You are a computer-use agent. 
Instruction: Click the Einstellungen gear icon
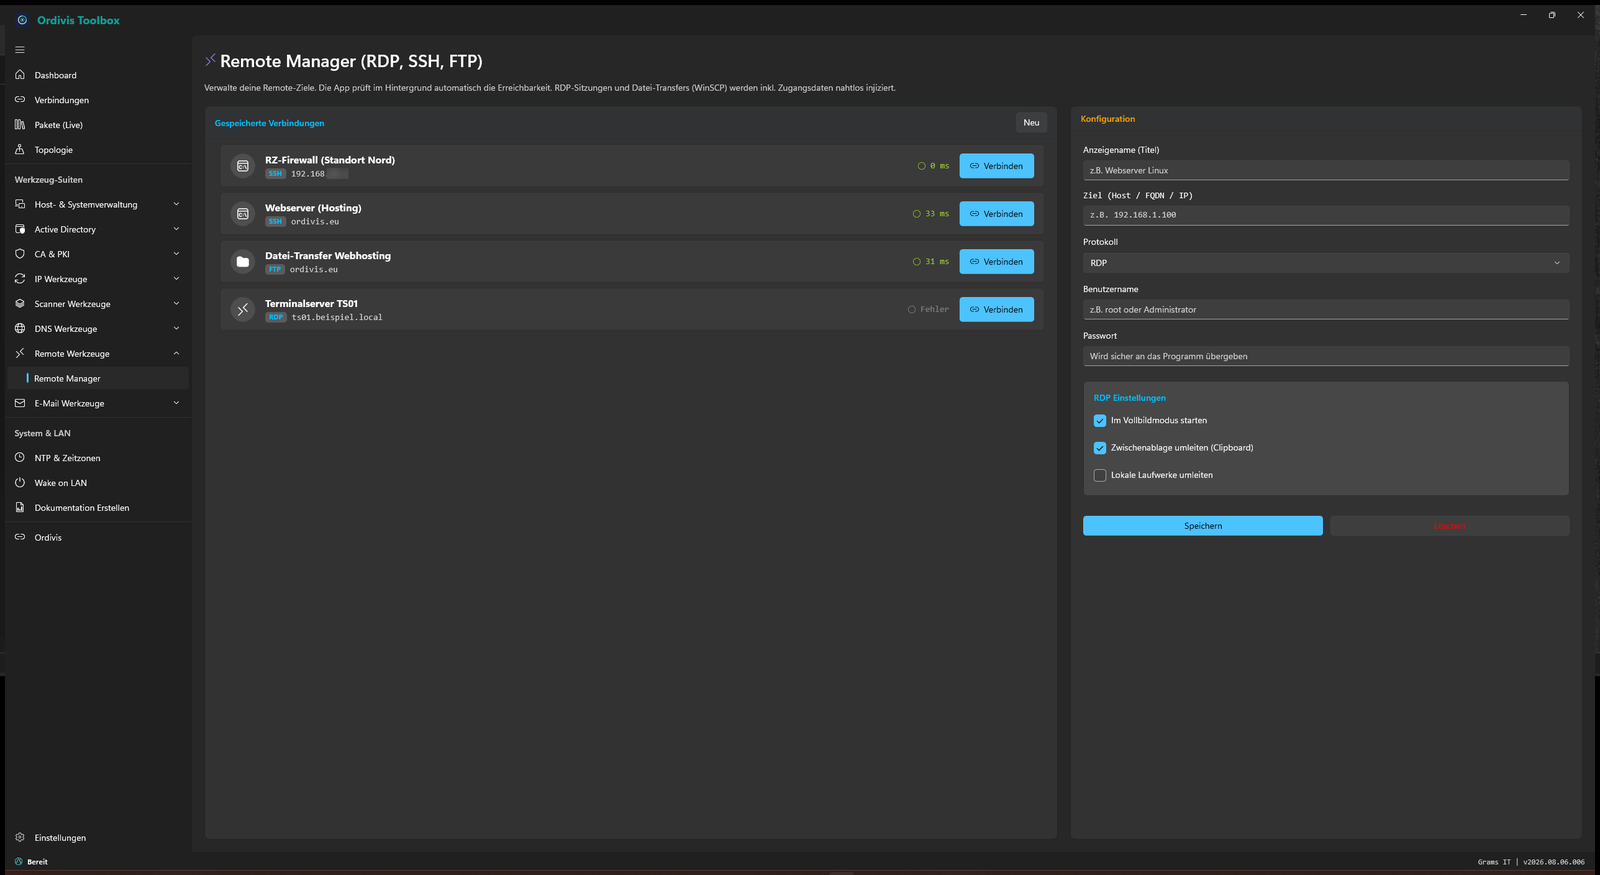(20, 837)
